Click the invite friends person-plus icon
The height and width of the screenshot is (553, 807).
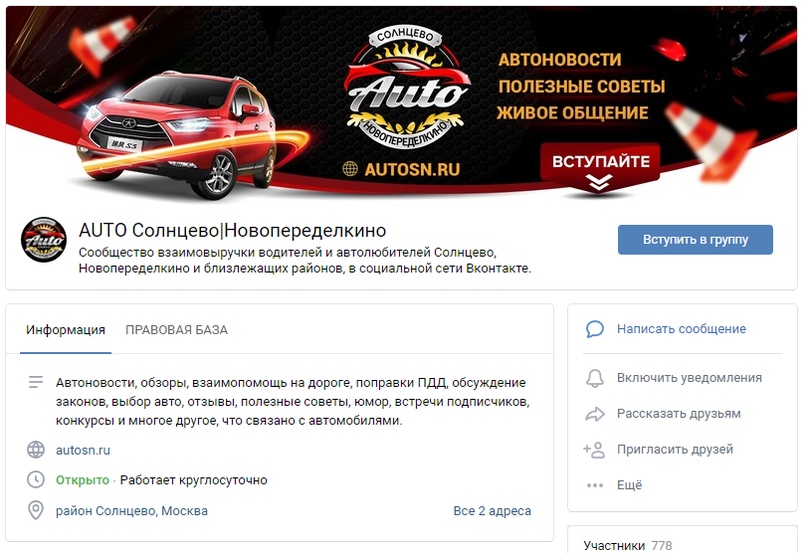pos(594,450)
